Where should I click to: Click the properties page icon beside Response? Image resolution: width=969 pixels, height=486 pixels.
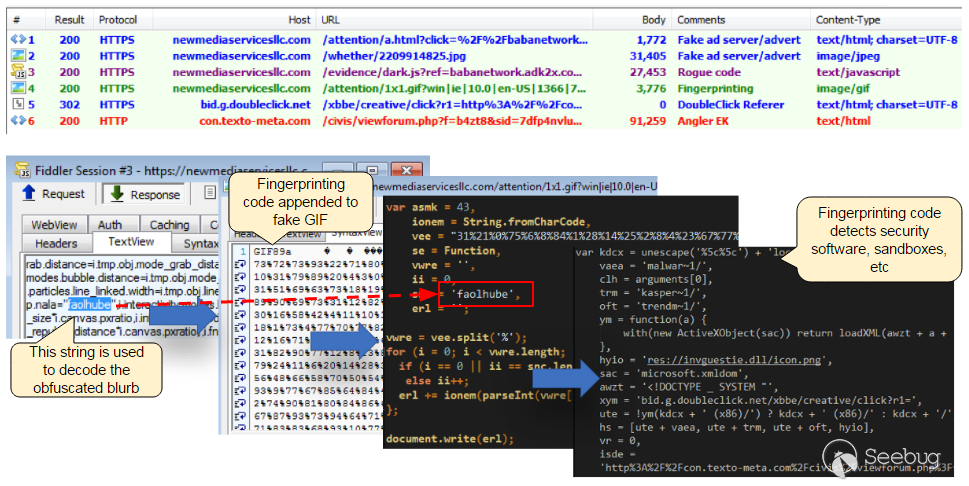click(x=209, y=193)
